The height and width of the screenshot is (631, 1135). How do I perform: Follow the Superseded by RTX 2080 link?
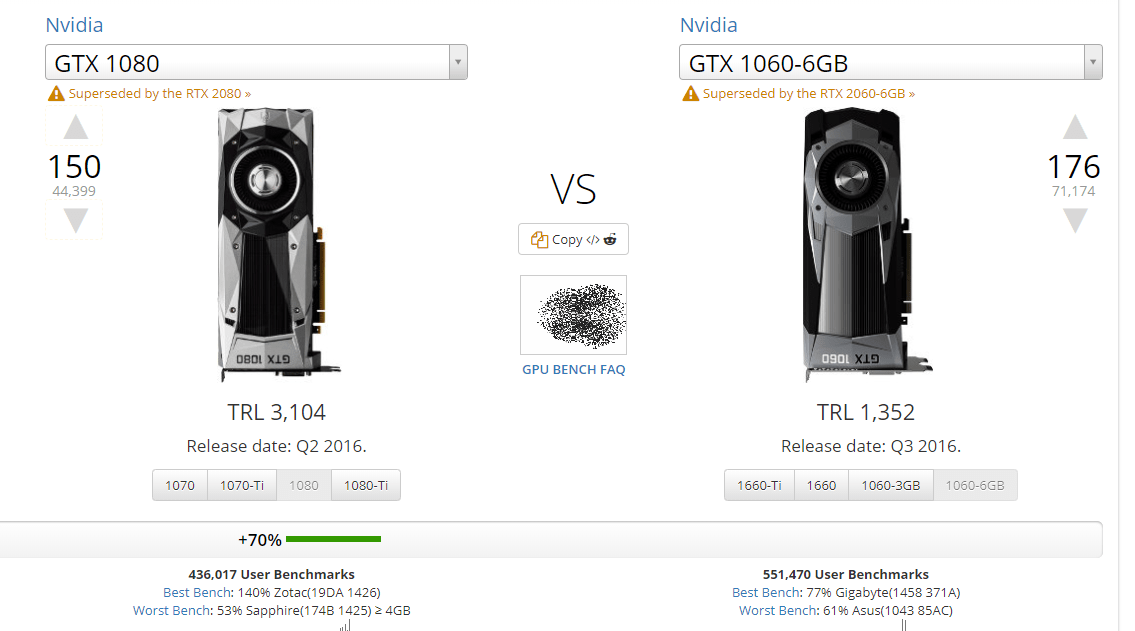(160, 94)
